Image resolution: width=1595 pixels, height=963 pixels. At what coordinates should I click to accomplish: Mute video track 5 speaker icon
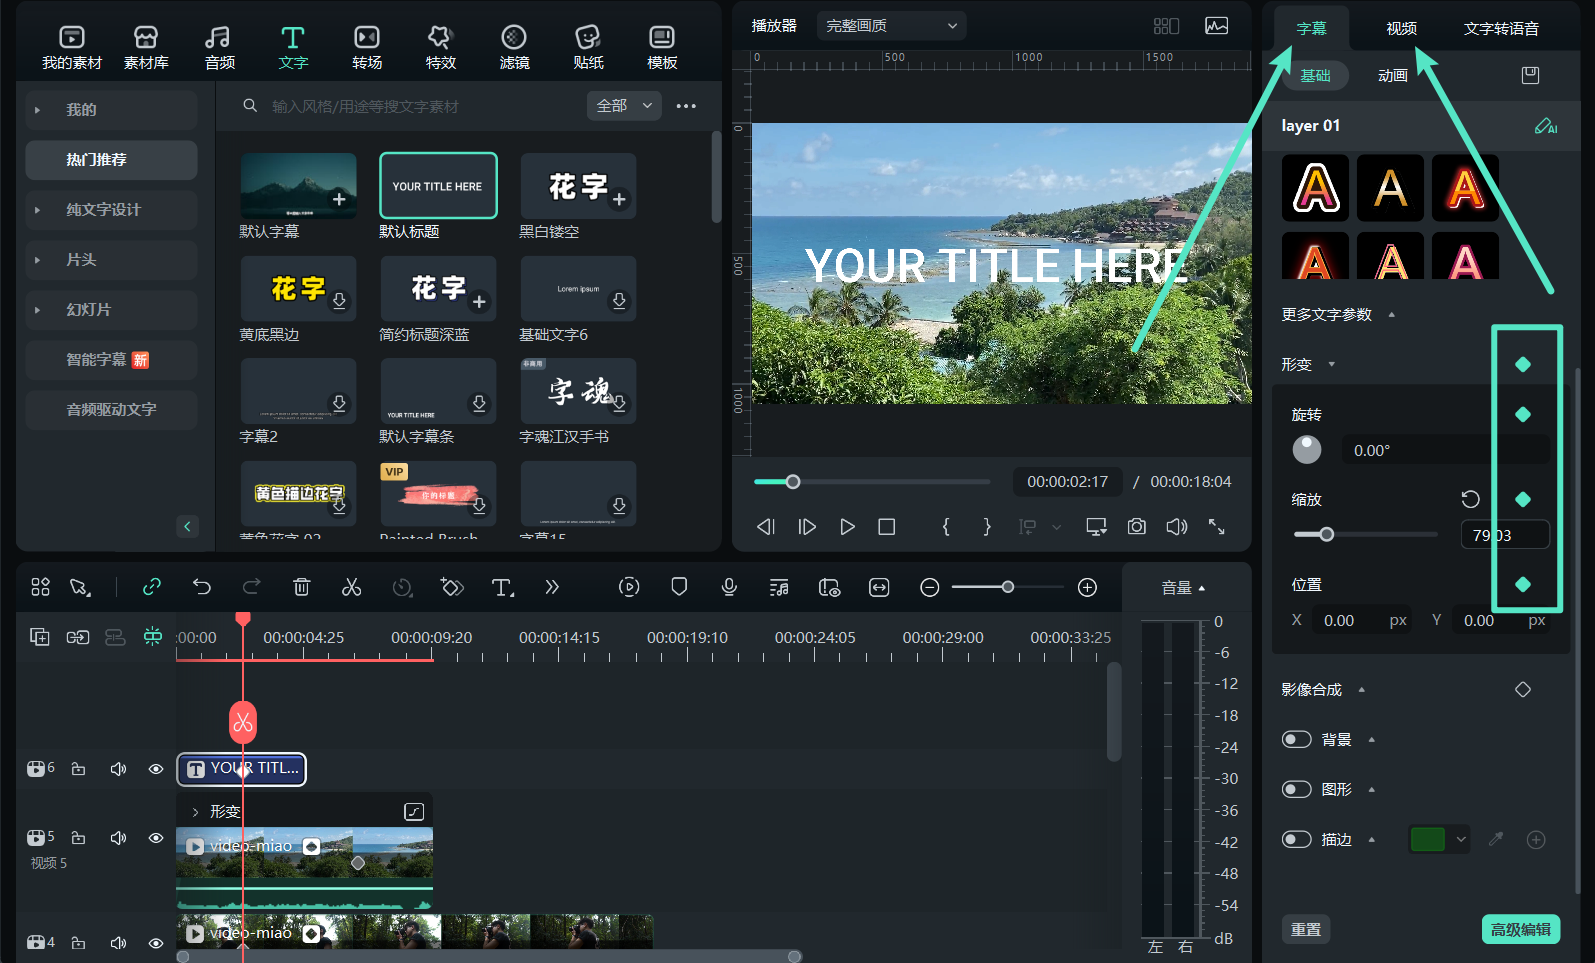118,838
